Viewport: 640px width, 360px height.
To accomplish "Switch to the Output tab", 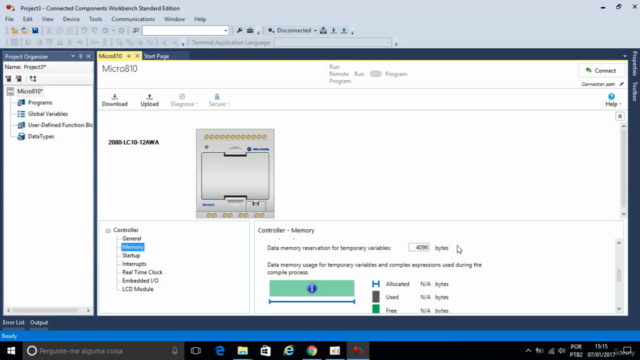I will [39, 322].
